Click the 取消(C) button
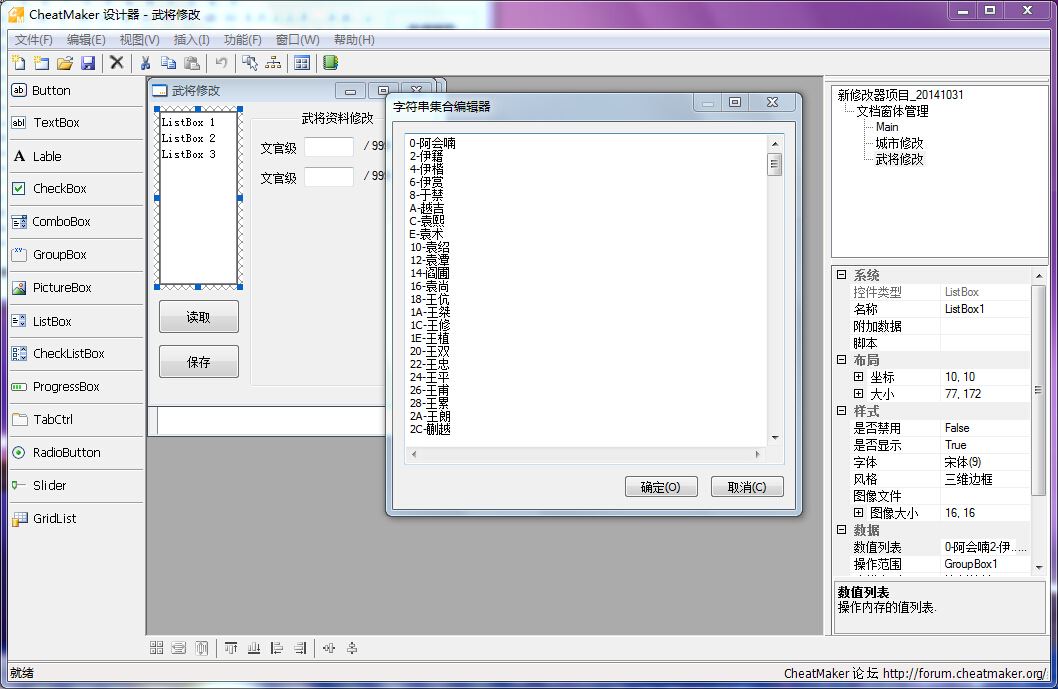Screen dimensions: 1058x689 click(746, 487)
